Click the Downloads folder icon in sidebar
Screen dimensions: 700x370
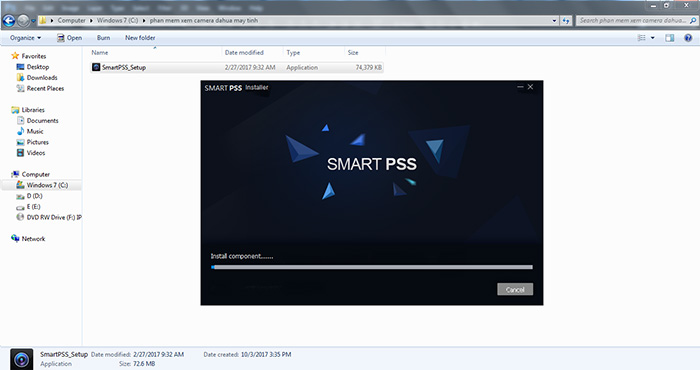(20, 78)
